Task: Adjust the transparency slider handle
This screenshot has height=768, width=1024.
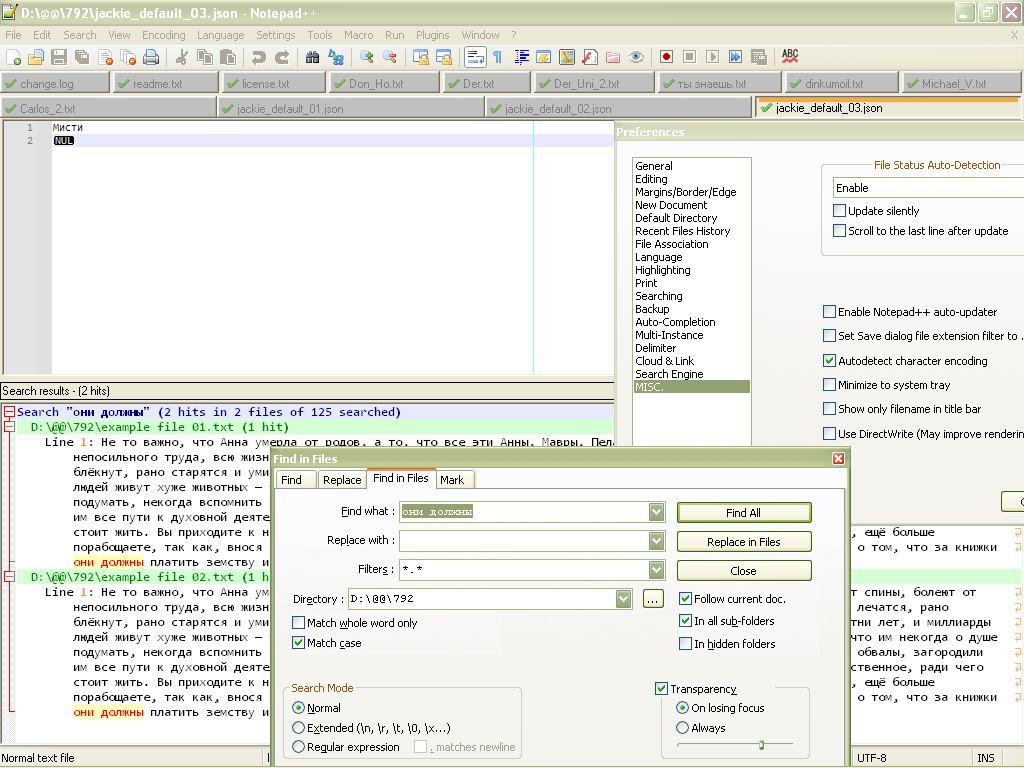Action: tap(761, 744)
